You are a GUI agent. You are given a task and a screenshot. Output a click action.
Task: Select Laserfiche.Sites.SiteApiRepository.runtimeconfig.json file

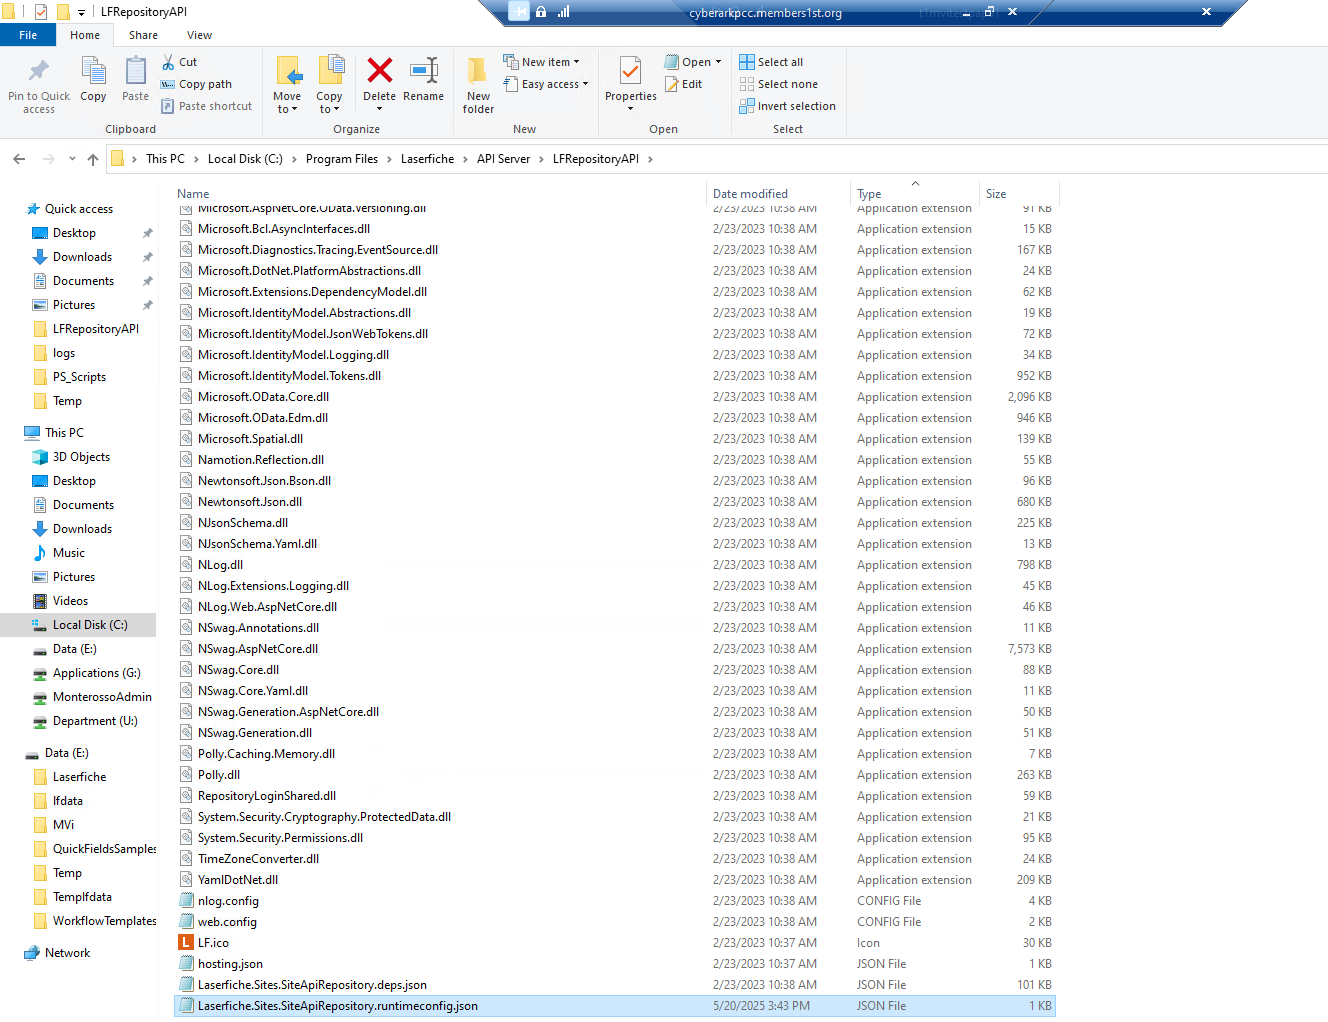click(615, 1006)
